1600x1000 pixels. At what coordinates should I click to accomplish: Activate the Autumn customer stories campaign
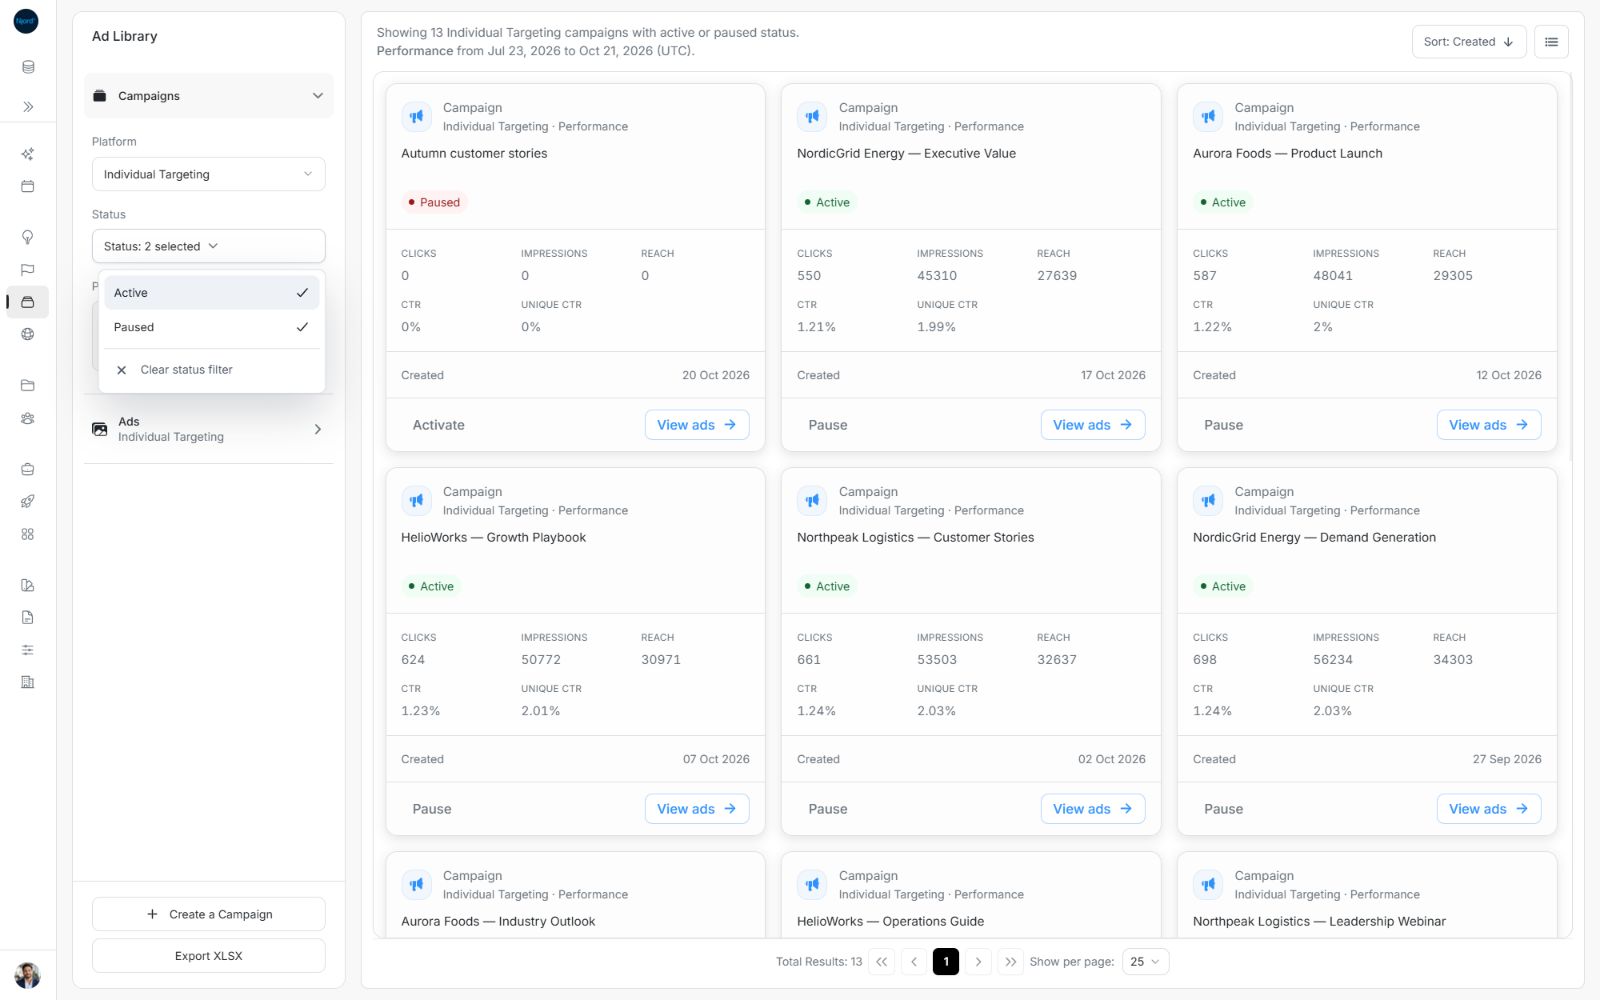tap(438, 425)
